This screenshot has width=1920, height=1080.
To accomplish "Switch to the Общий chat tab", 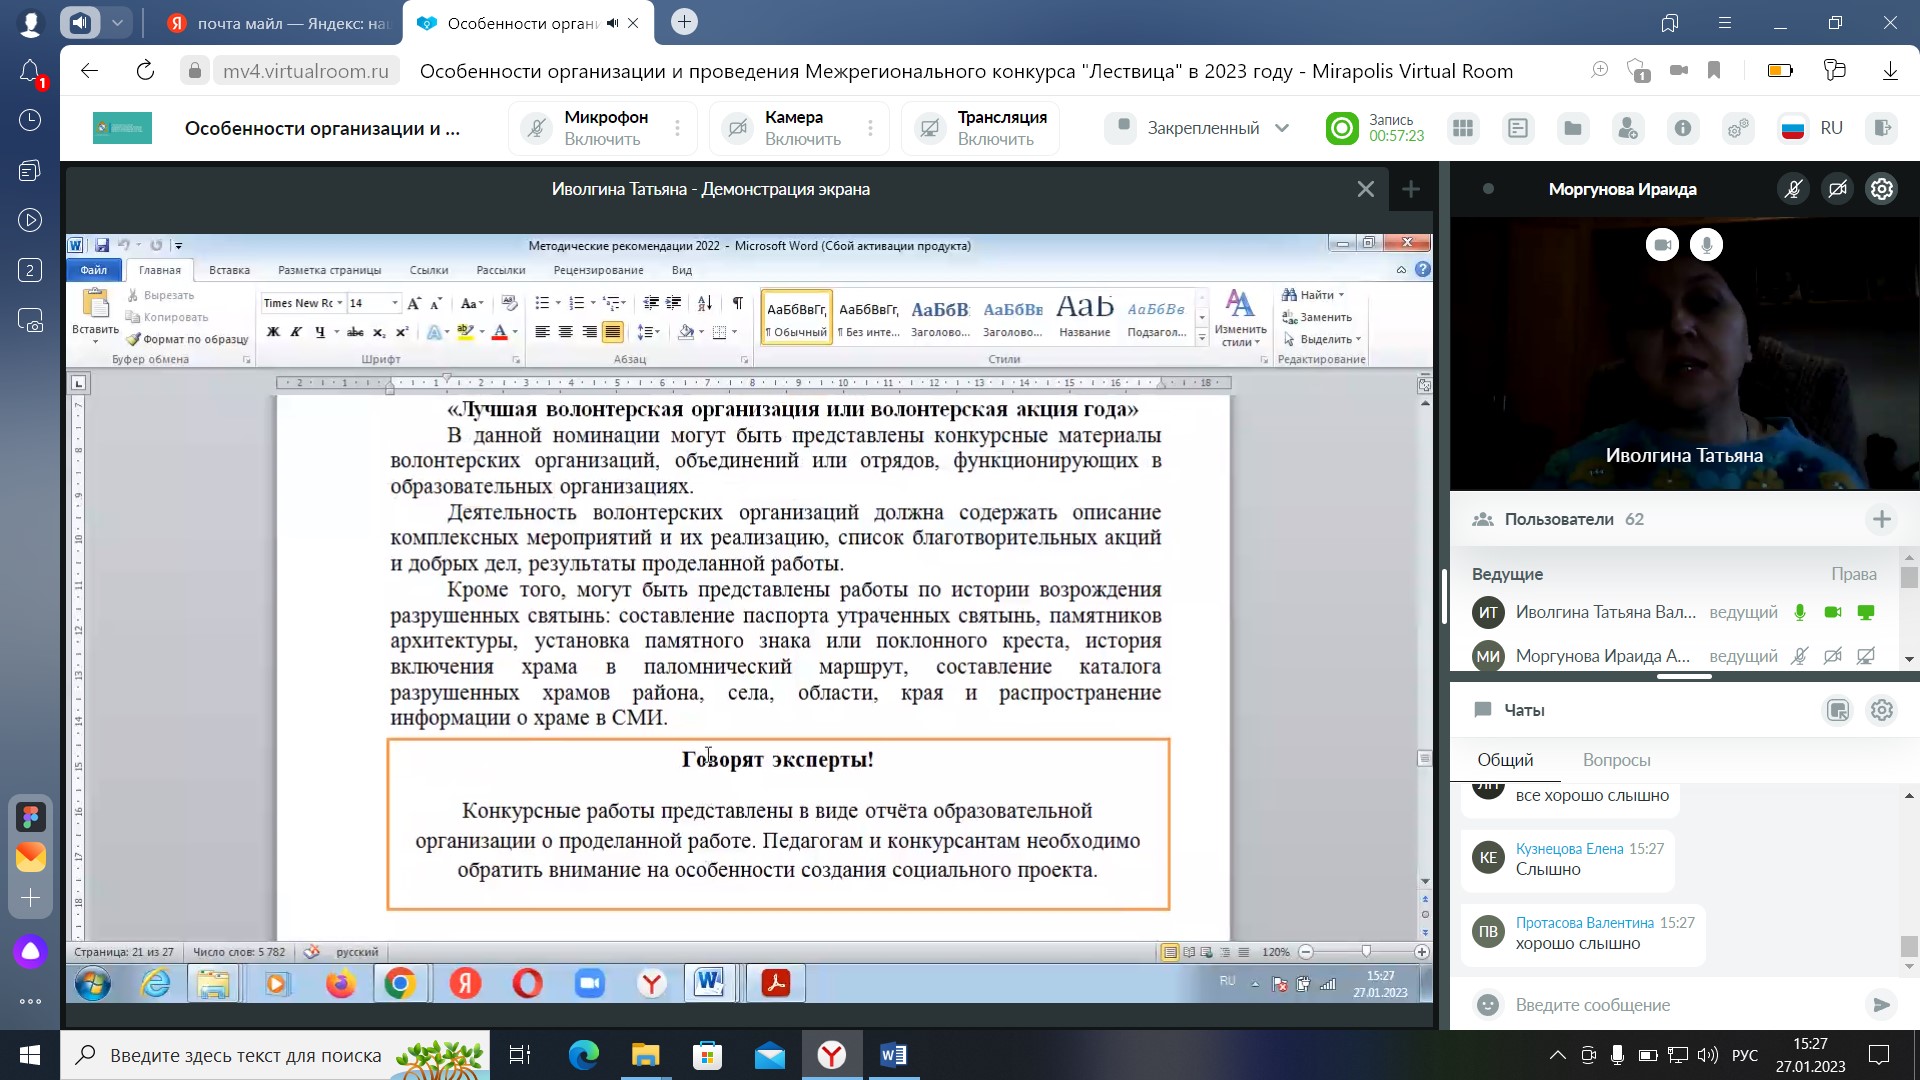I will (x=1505, y=760).
